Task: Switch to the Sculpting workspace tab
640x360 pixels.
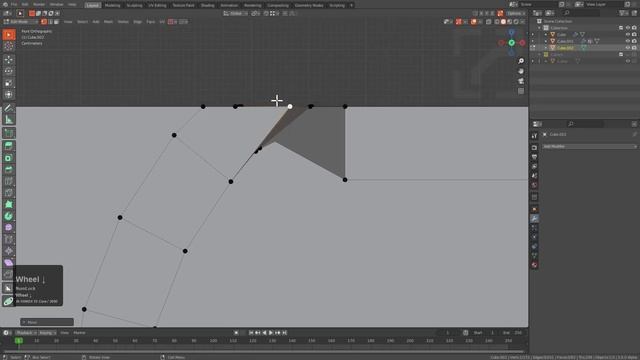Action: point(134,5)
